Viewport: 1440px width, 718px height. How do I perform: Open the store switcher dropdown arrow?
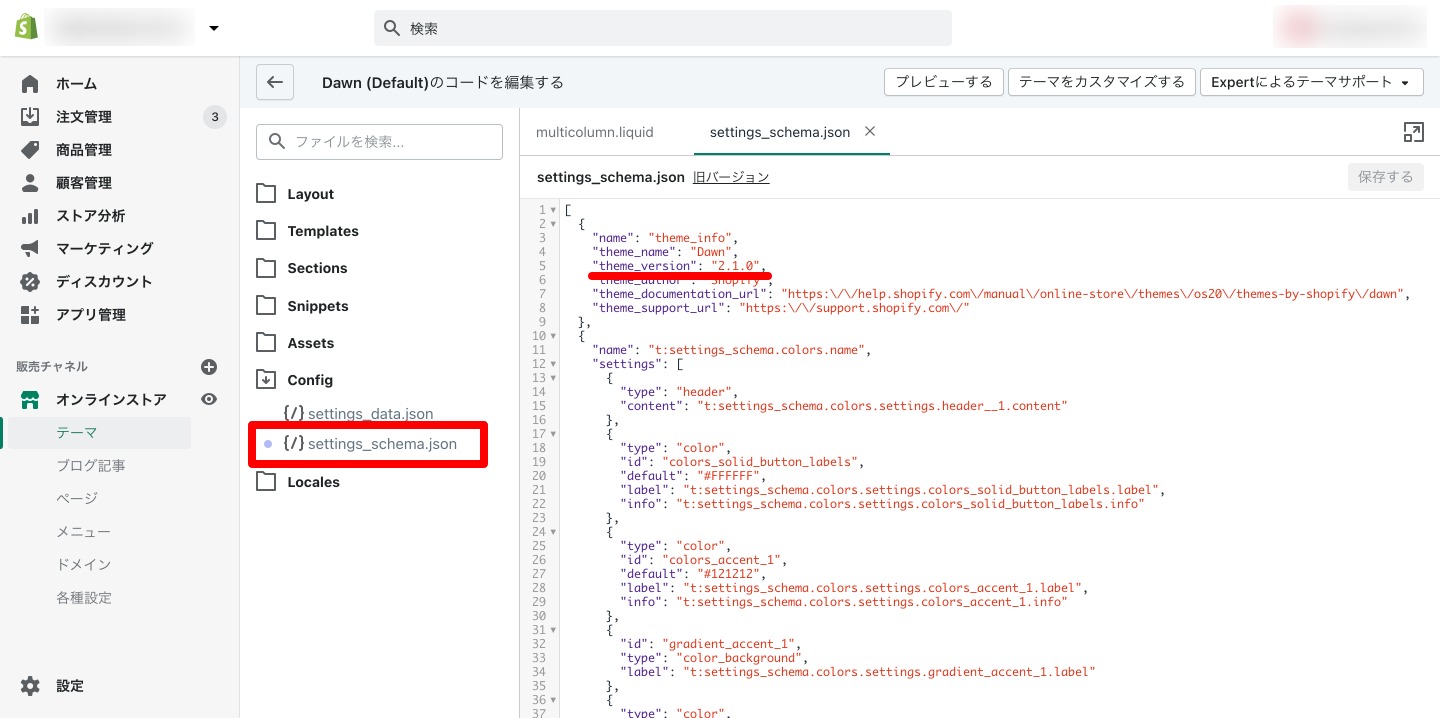pyautogui.click(x=214, y=28)
